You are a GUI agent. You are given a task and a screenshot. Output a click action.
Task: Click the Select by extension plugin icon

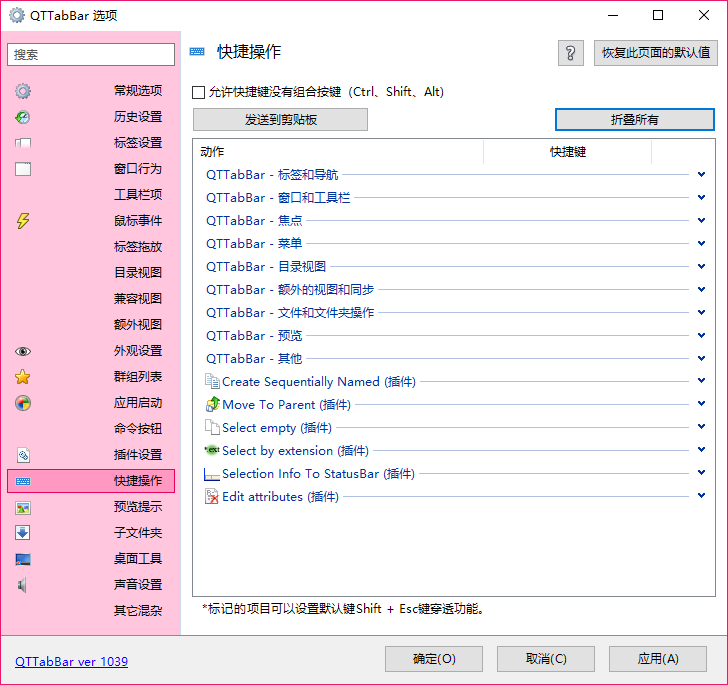coord(212,450)
